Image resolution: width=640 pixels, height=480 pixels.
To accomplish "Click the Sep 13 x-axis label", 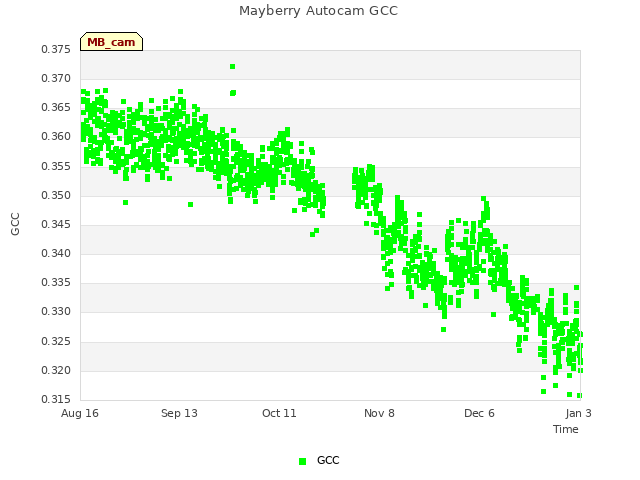I will click(179, 413).
